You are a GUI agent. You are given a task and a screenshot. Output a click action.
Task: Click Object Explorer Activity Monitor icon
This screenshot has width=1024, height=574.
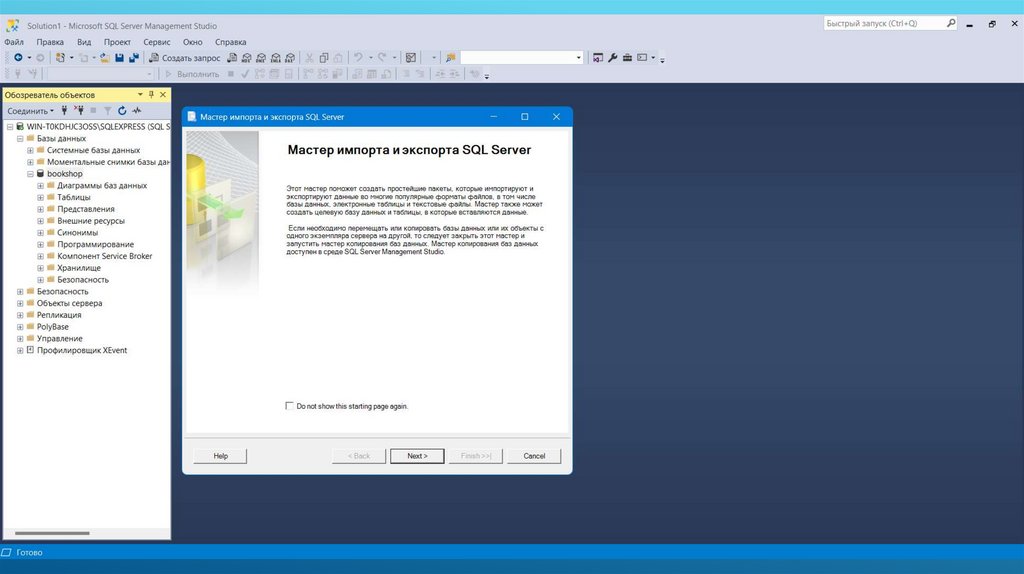pyautogui.click(x=136, y=110)
